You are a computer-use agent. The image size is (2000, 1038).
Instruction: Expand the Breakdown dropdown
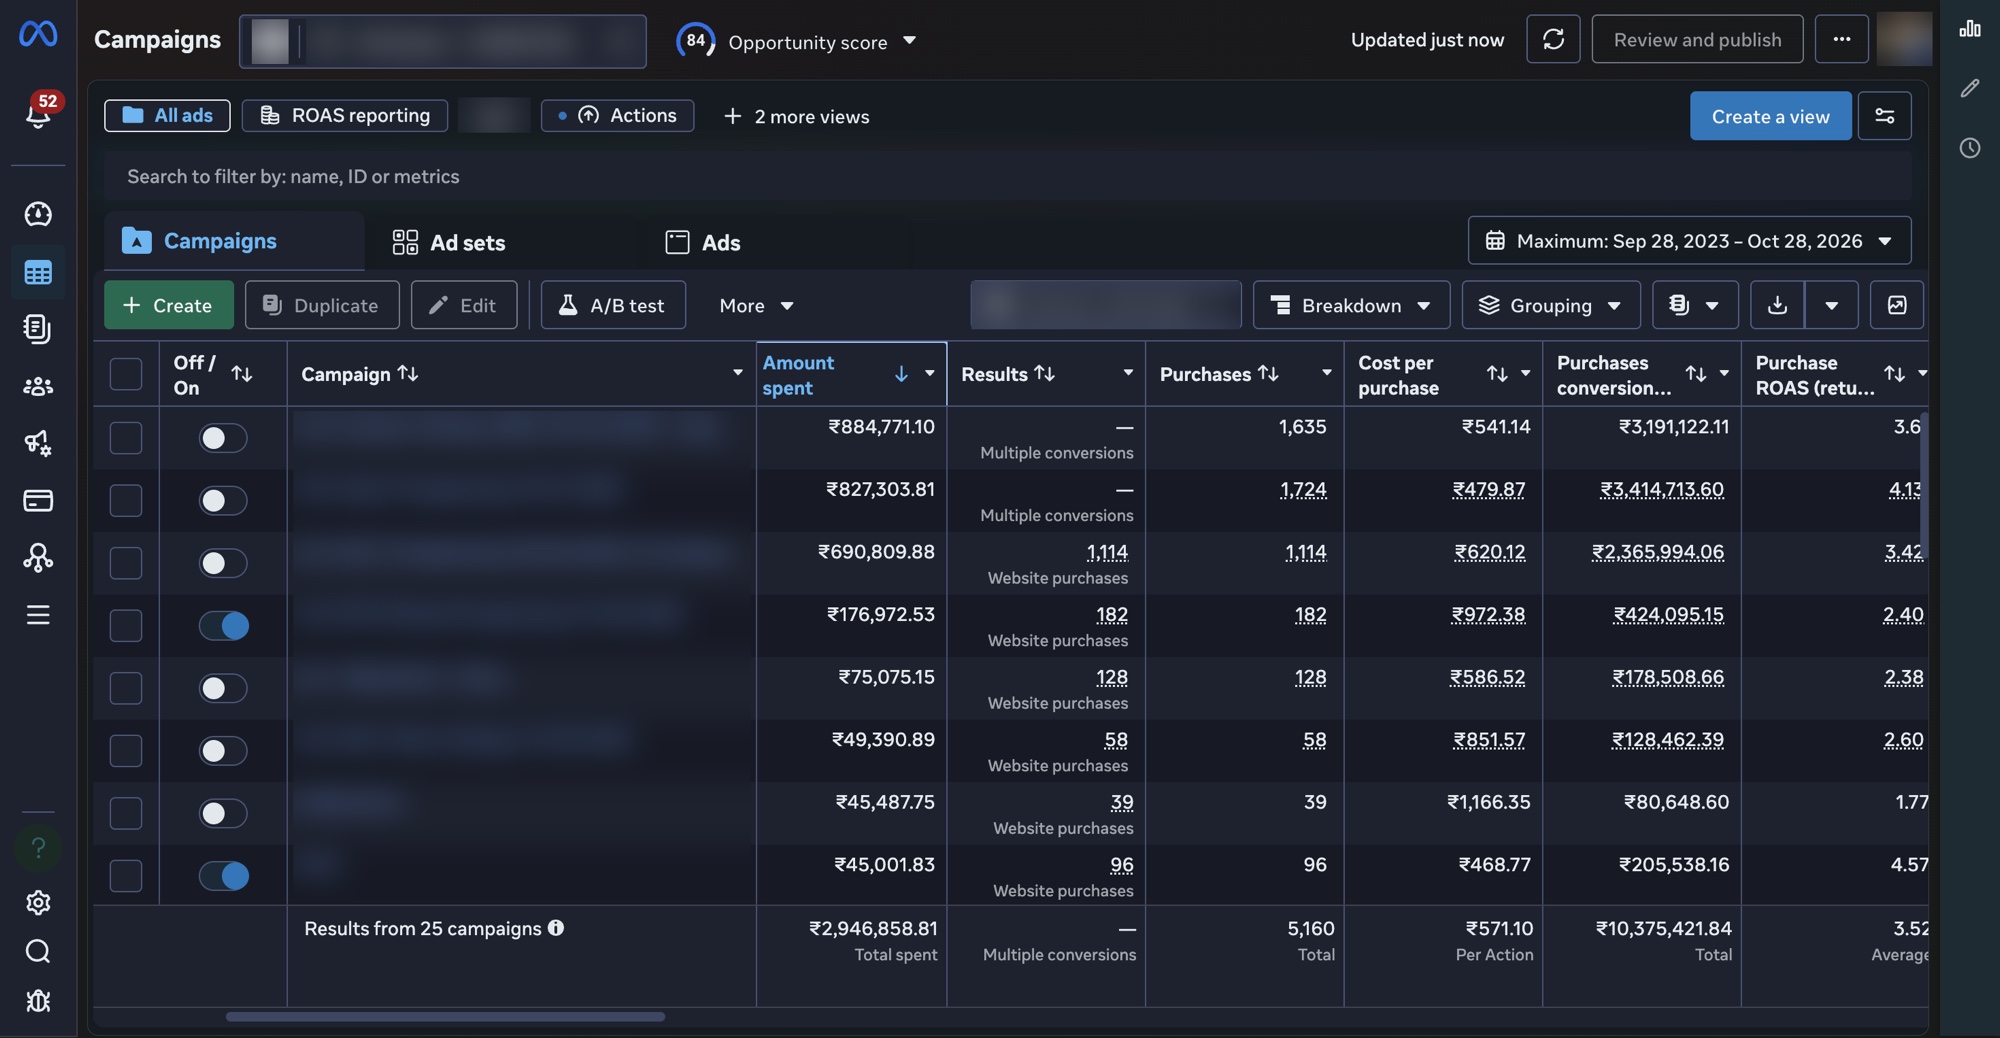pyautogui.click(x=1351, y=305)
